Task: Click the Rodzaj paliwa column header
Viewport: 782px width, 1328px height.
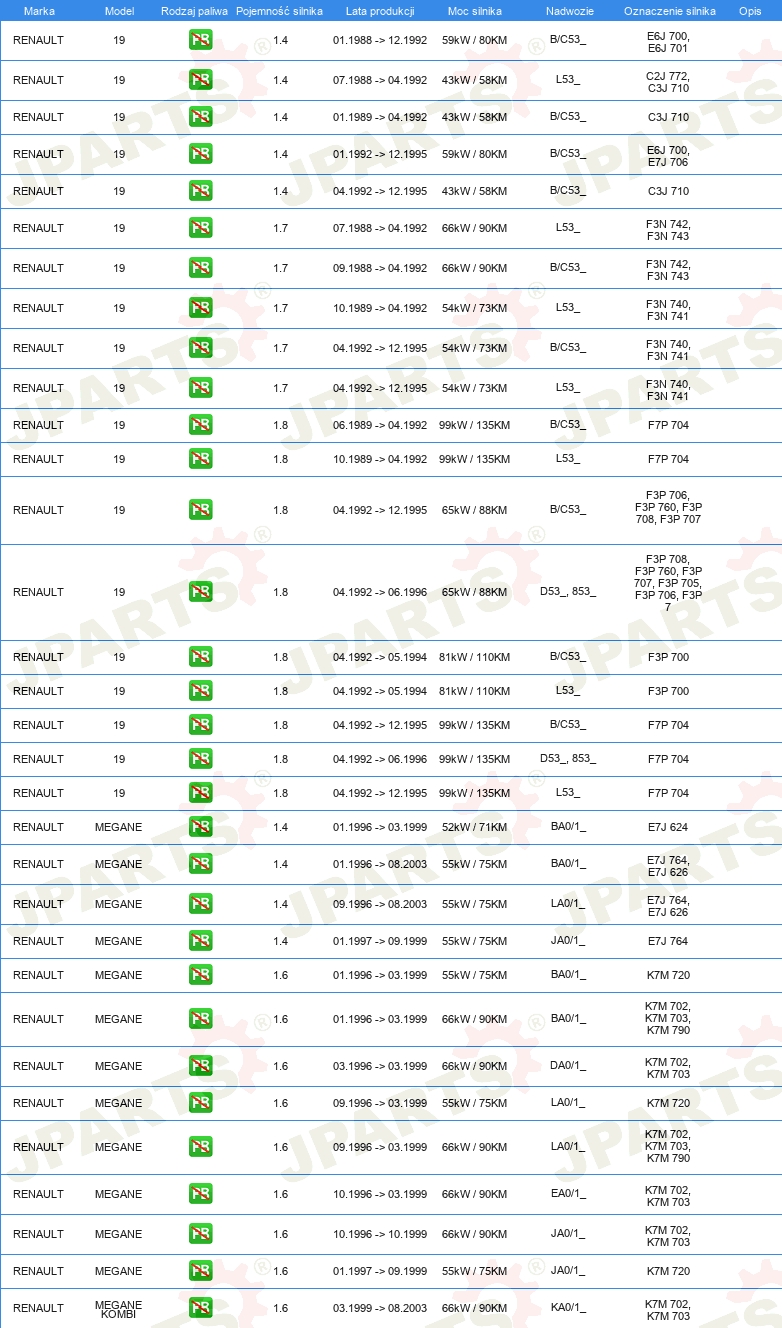Action: [x=193, y=11]
